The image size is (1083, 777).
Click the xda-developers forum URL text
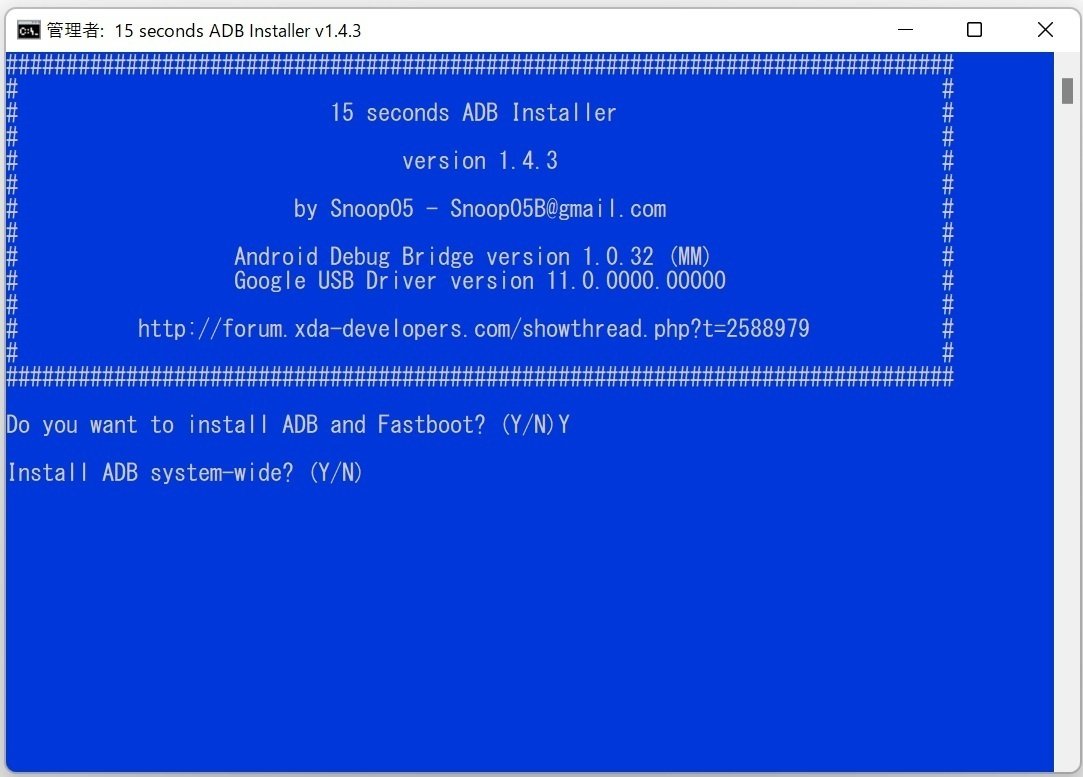tap(474, 329)
